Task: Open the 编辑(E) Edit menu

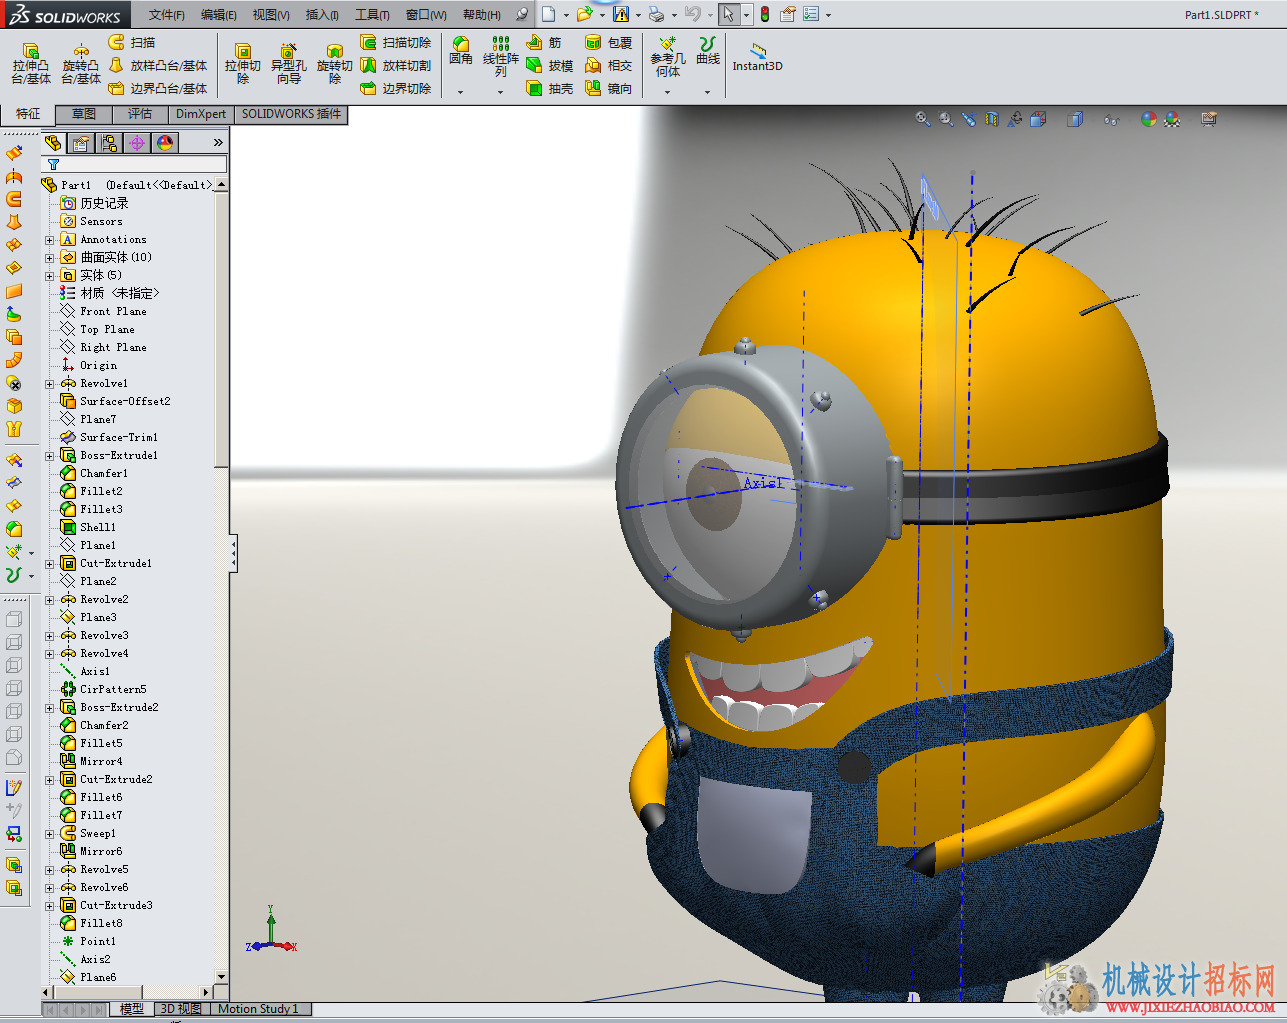Action: pyautogui.click(x=219, y=15)
